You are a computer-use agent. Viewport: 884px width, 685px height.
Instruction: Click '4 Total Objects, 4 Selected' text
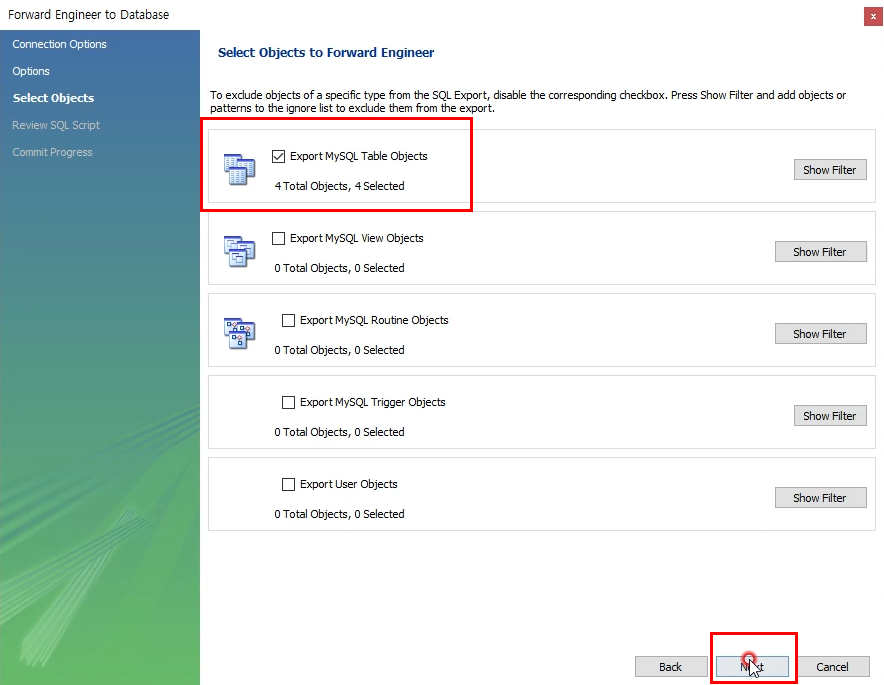point(339,186)
